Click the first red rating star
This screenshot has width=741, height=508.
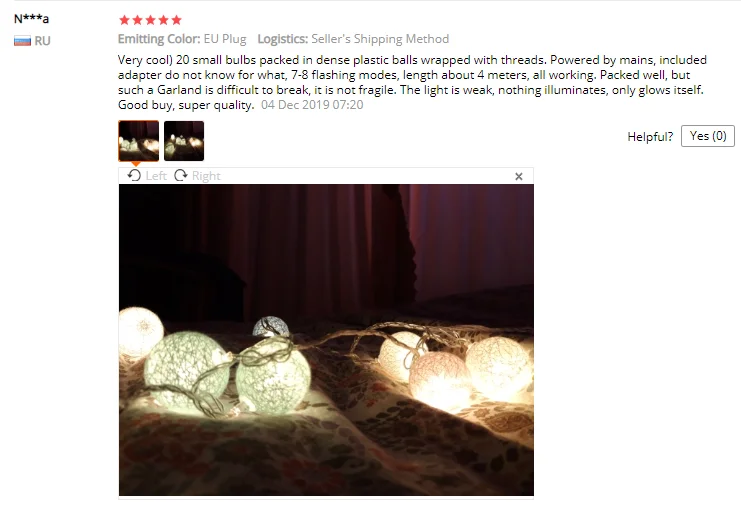click(124, 20)
